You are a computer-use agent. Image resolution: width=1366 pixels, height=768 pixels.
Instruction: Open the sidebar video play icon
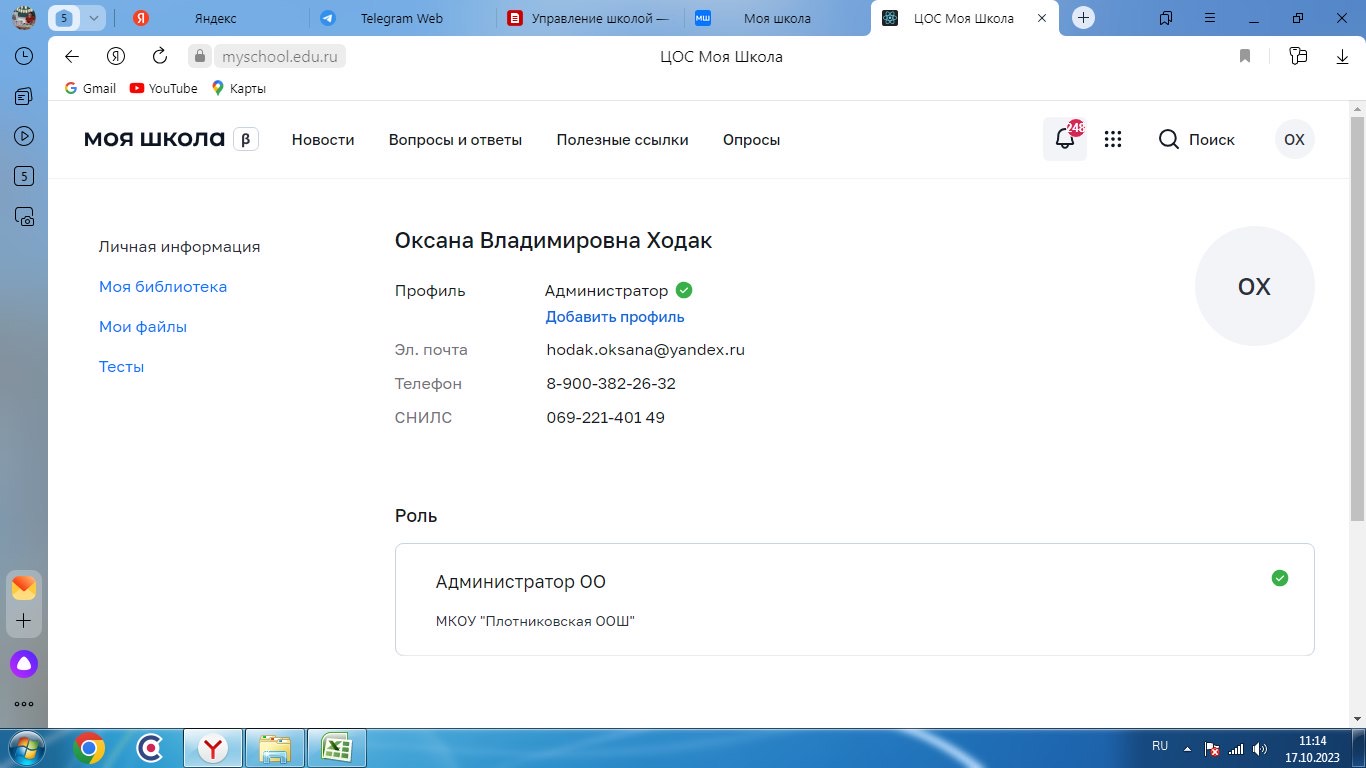[24, 136]
